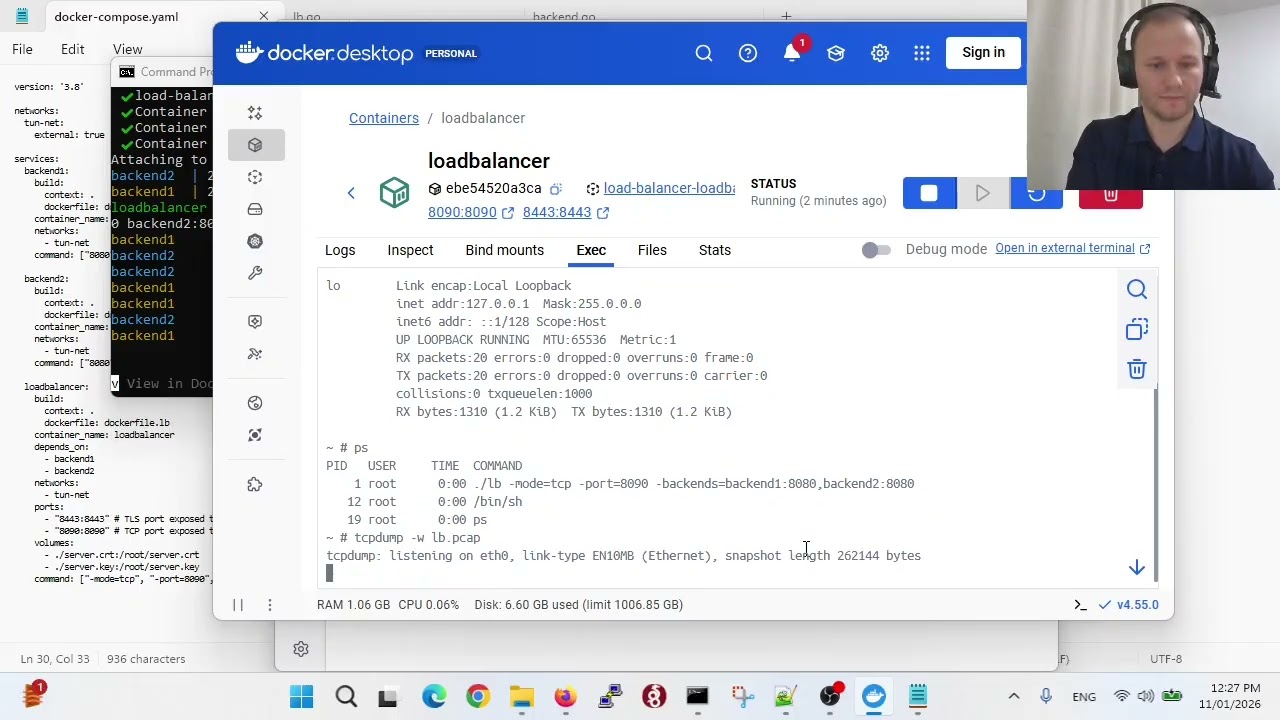Open Docker Desktop whale in taskbar
The height and width of the screenshot is (720, 1280).
pos(874,696)
